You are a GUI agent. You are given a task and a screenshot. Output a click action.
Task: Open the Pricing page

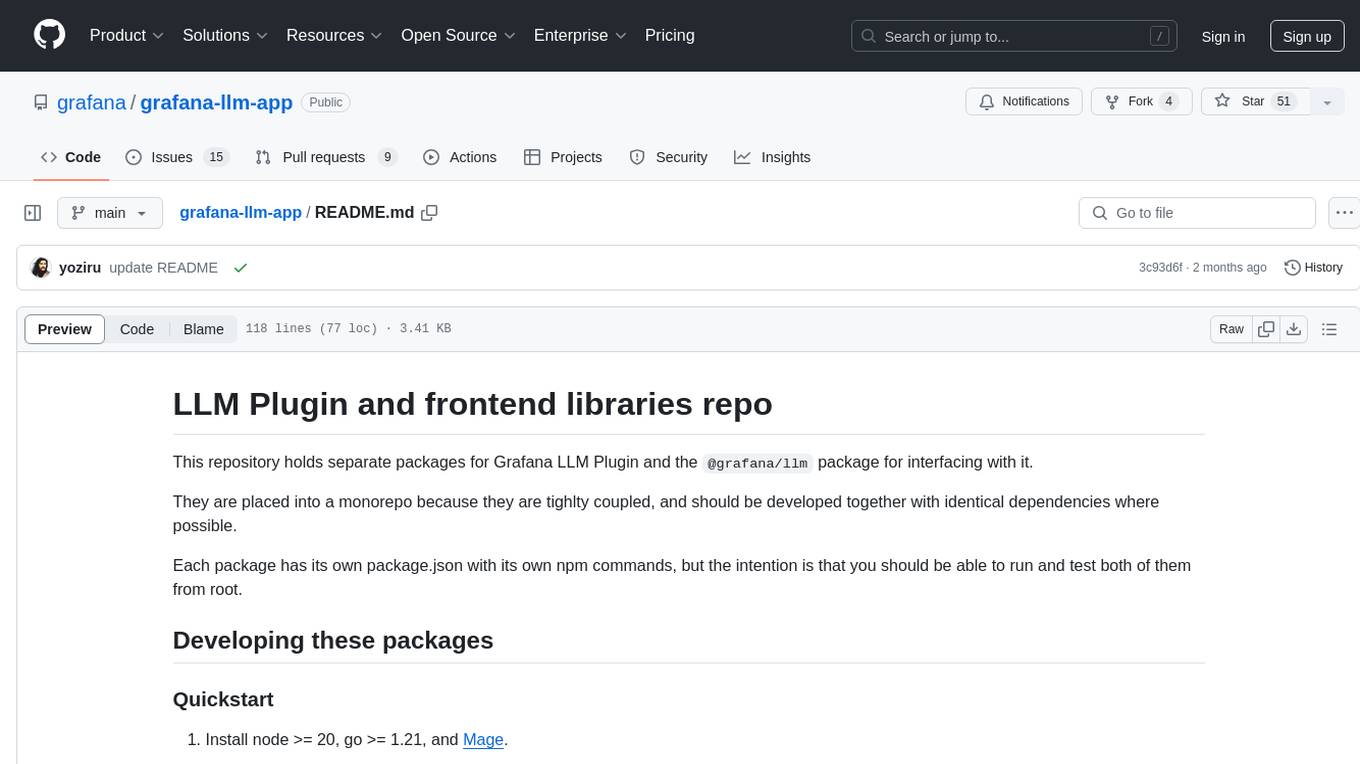tap(670, 35)
